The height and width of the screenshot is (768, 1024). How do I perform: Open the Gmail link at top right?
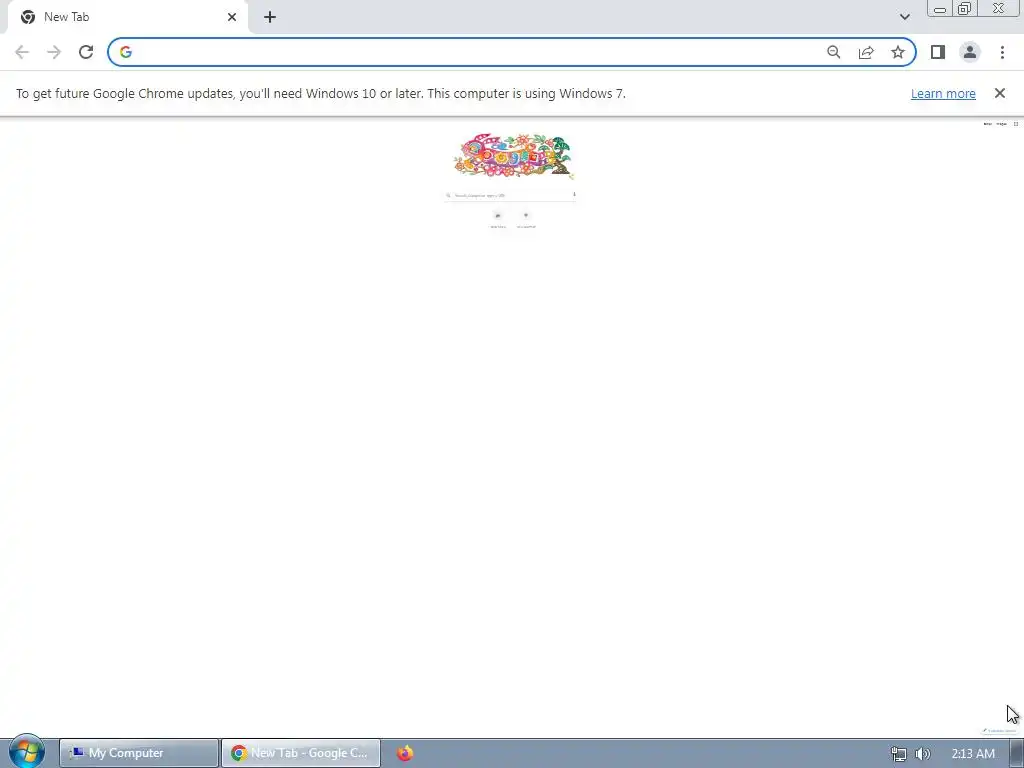[987, 123]
